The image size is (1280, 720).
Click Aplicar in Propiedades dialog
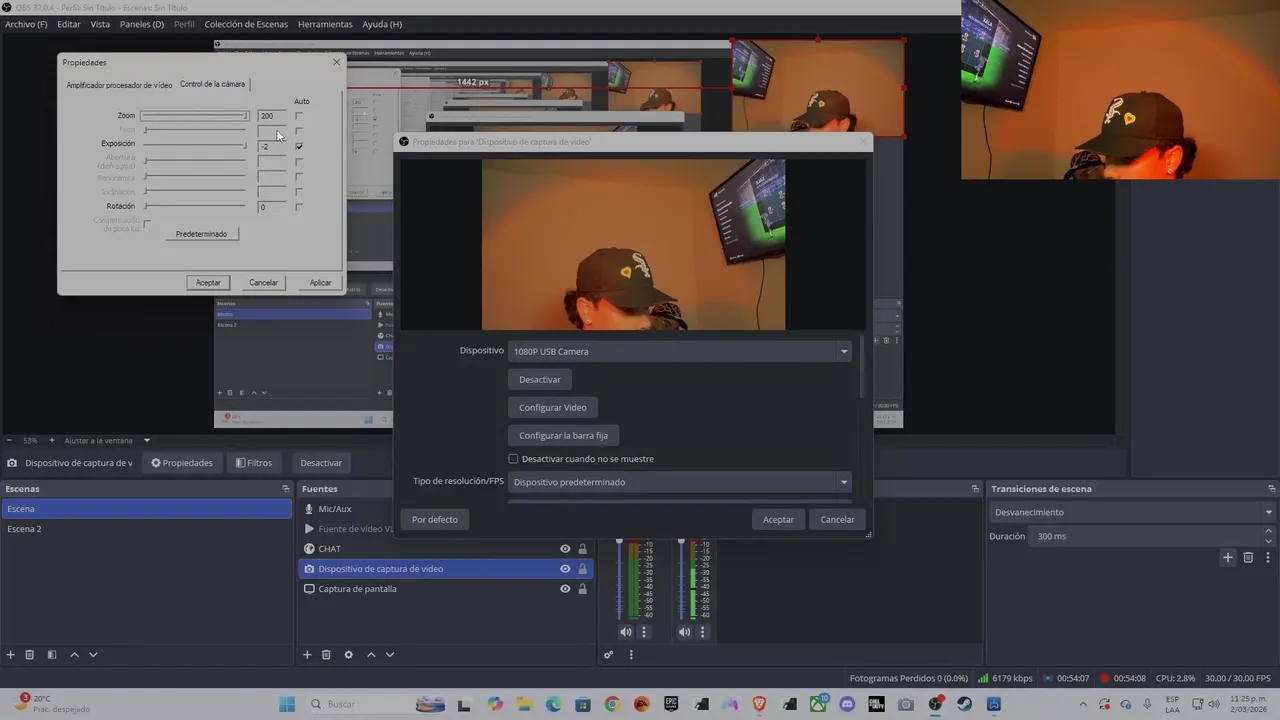coord(320,283)
